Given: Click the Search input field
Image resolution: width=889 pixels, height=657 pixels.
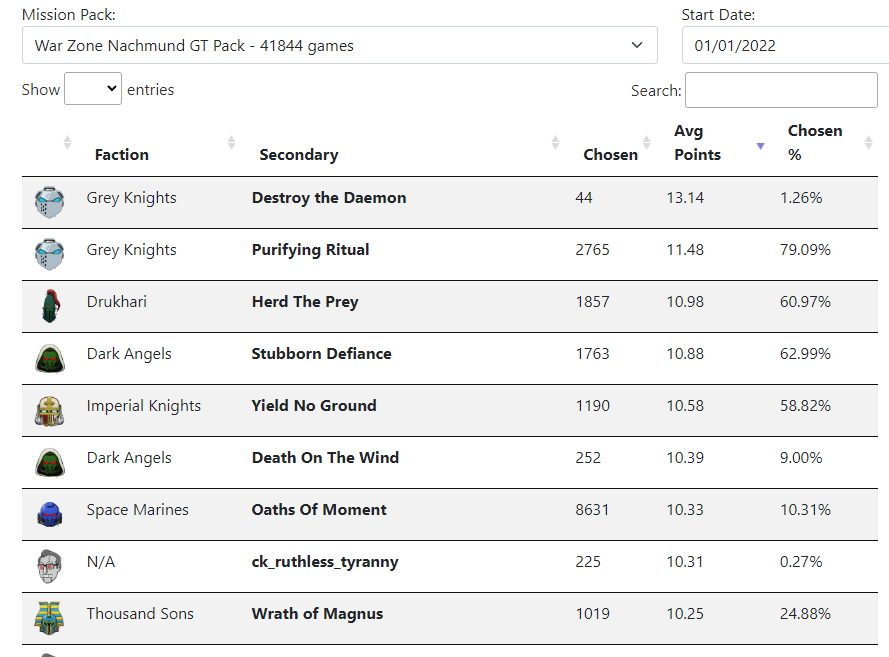Looking at the screenshot, I should (781, 90).
